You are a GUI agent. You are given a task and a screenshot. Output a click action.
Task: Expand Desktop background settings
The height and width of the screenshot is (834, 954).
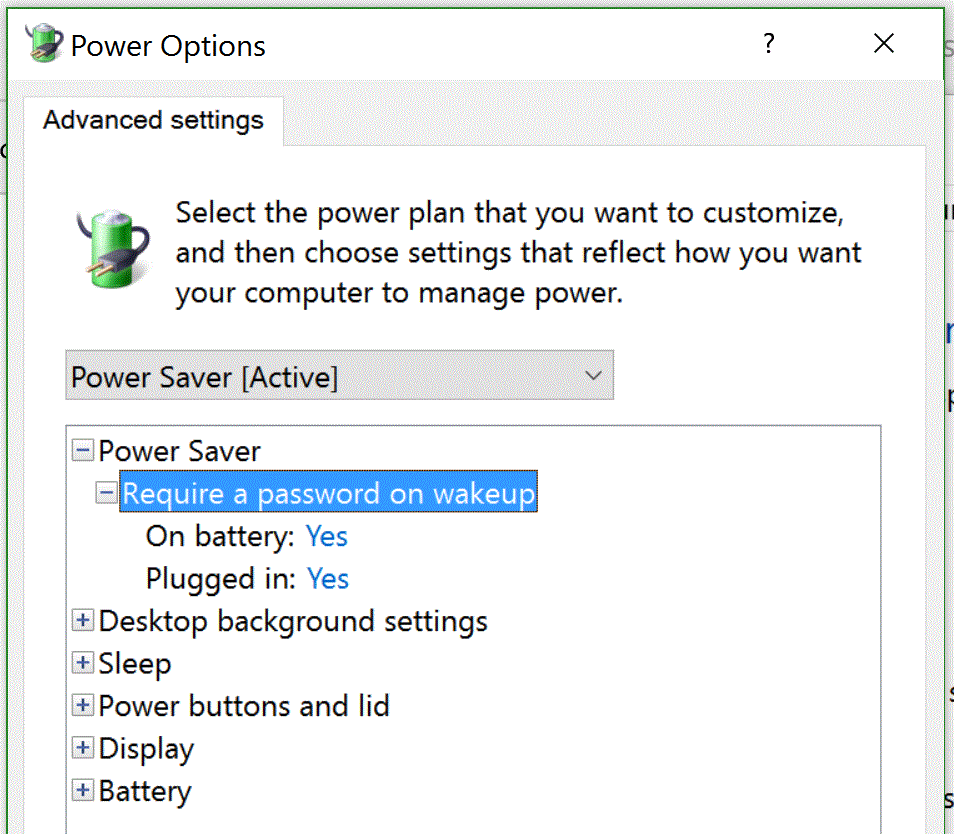82,620
